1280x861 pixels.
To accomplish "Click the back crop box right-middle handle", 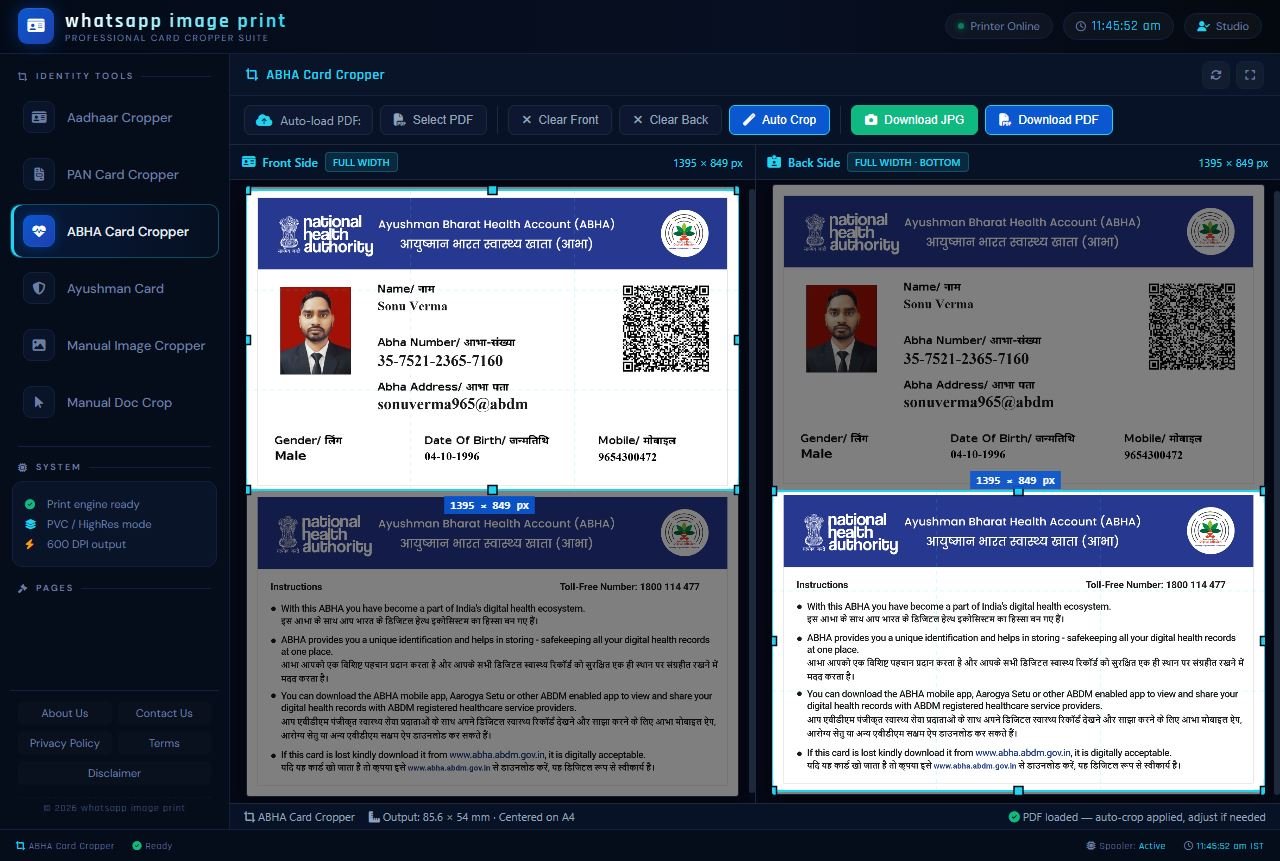I will [1264, 641].
